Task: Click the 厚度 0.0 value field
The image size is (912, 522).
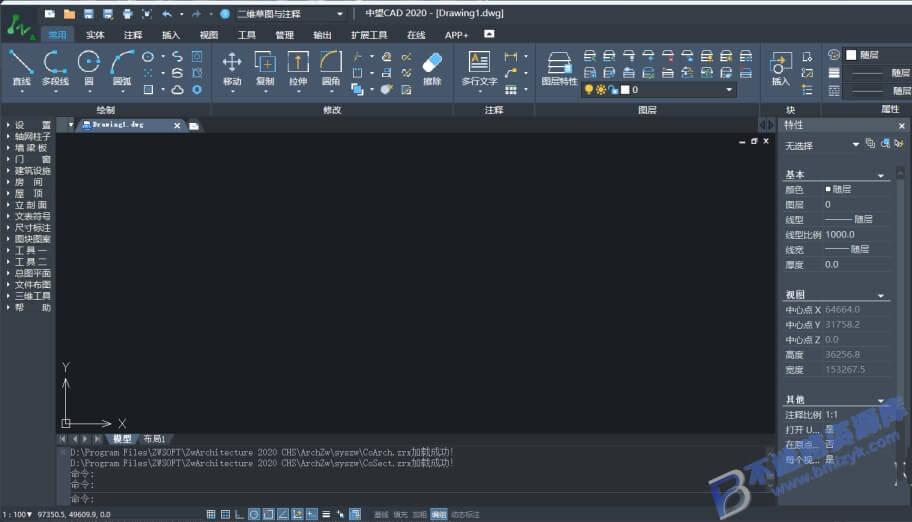Action: coord(857,265)
